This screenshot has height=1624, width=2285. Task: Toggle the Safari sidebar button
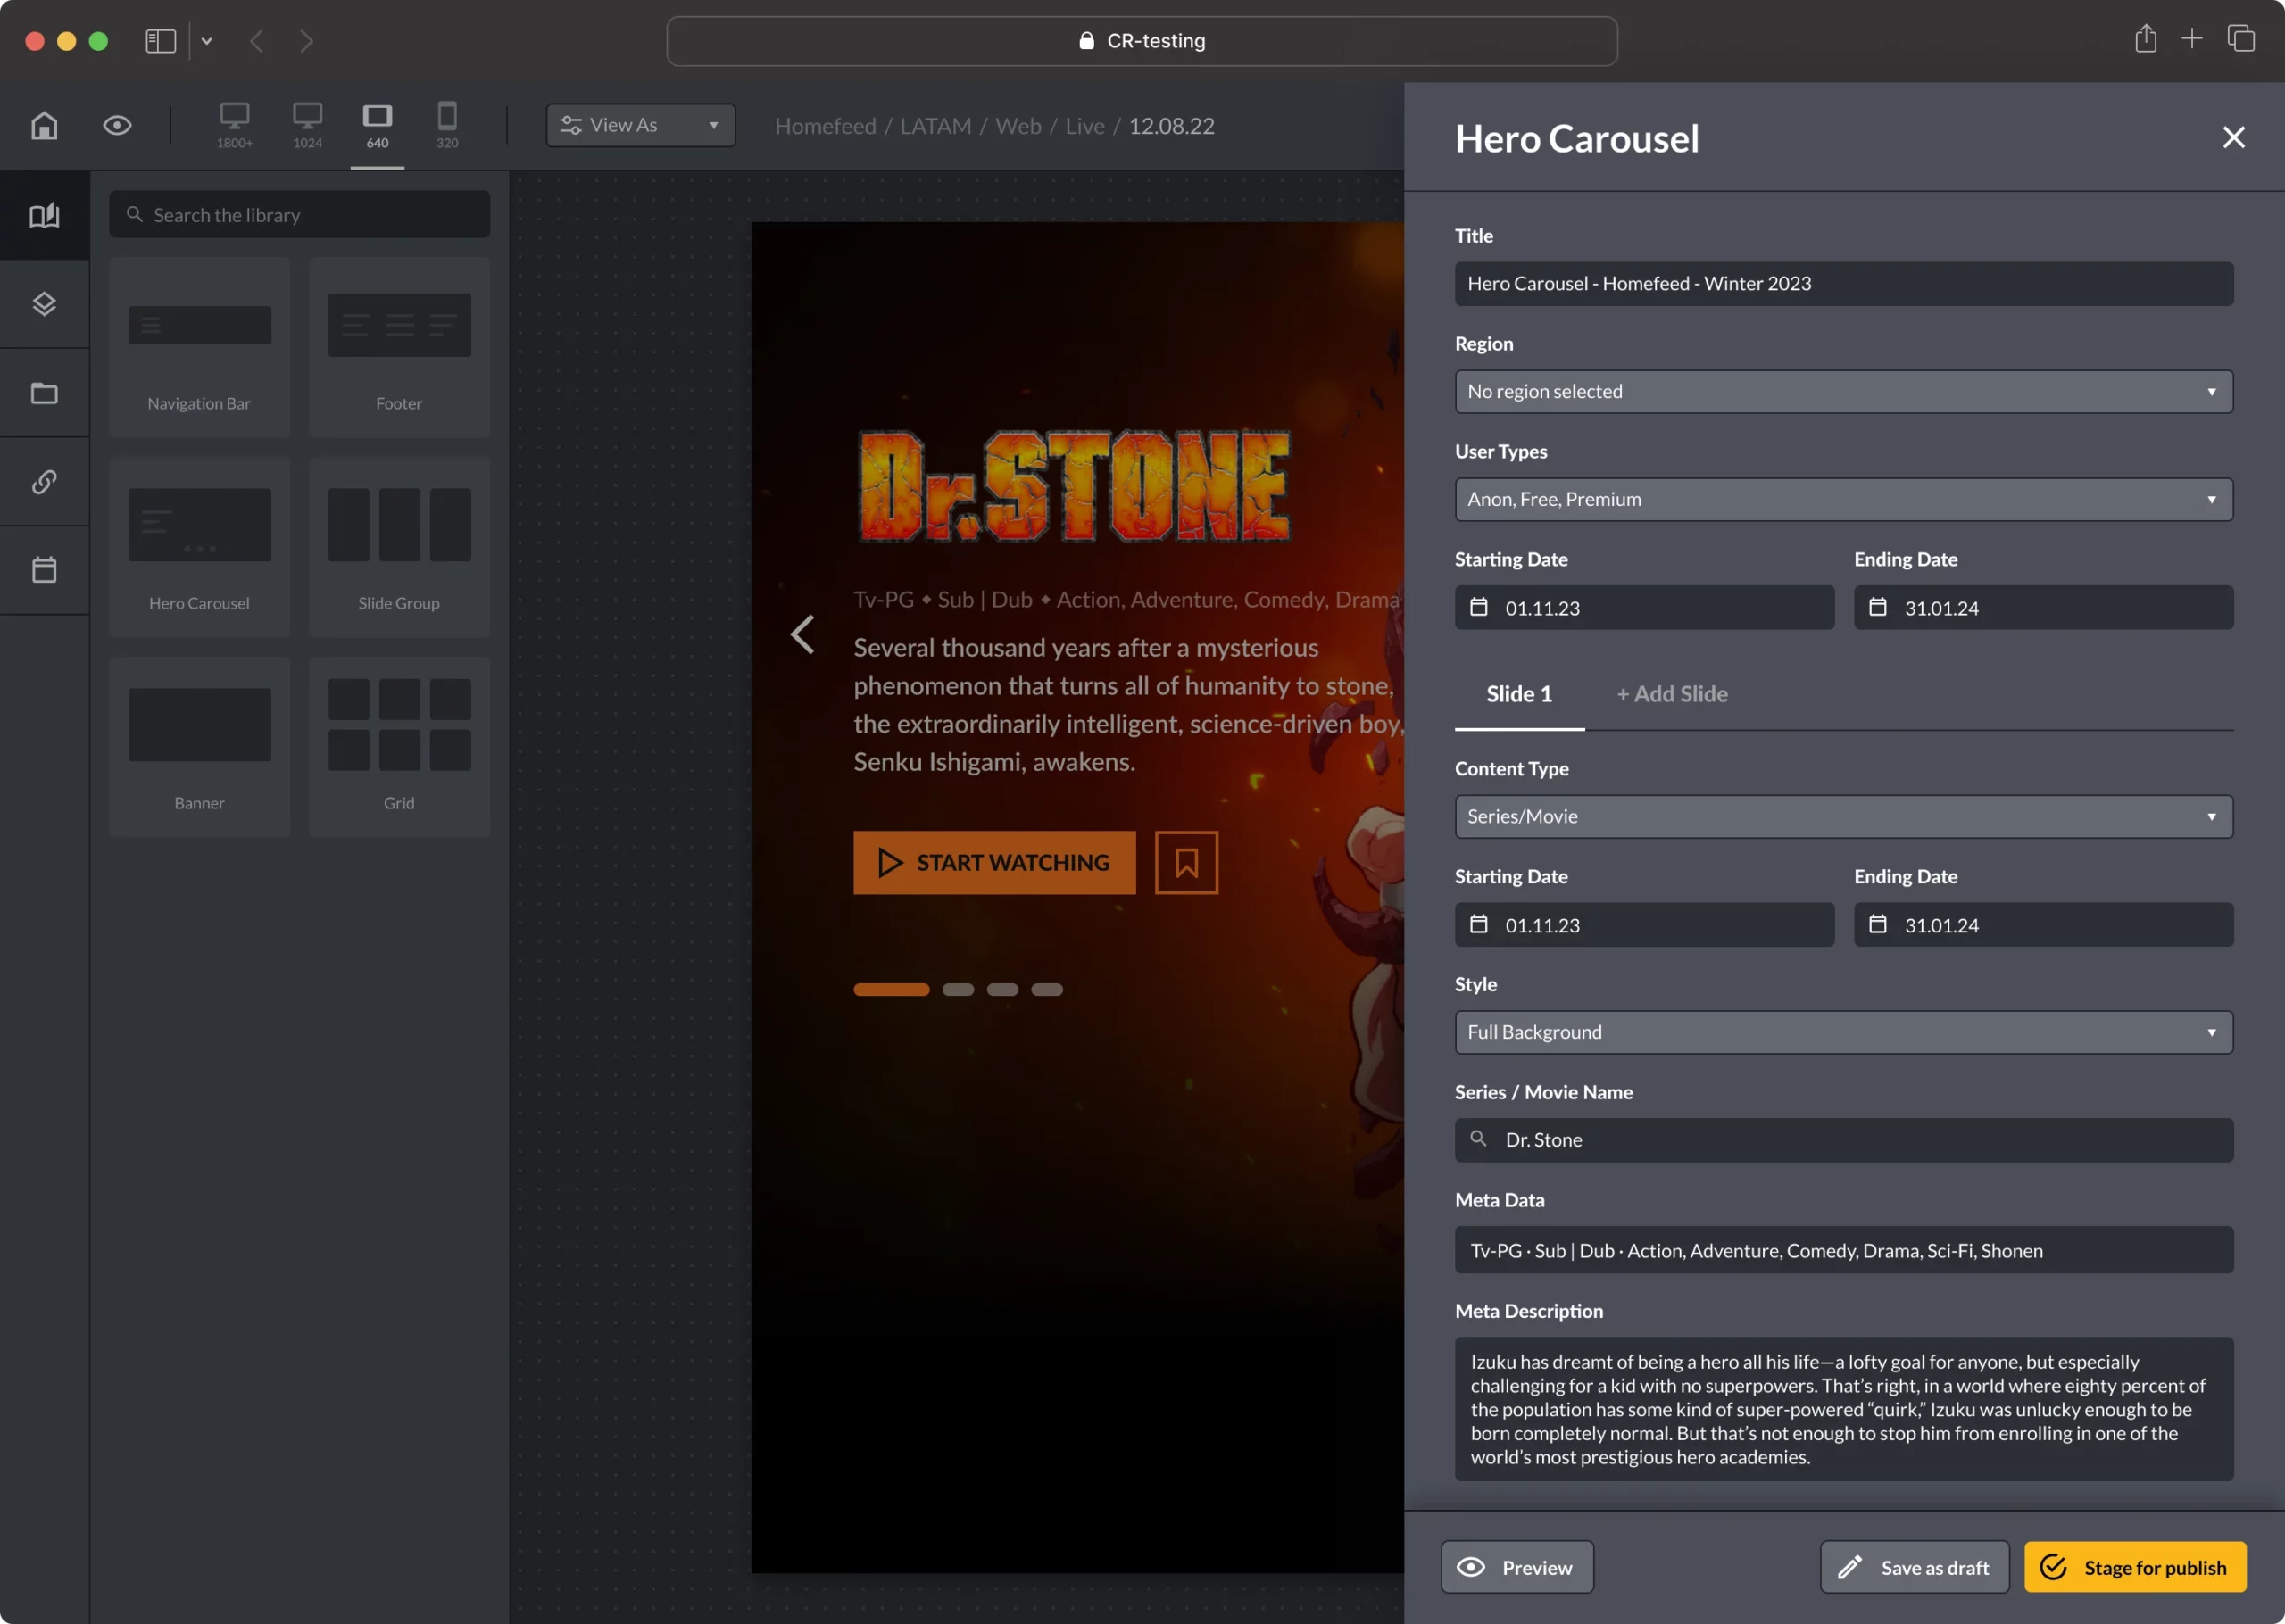[x=160, y=41]
